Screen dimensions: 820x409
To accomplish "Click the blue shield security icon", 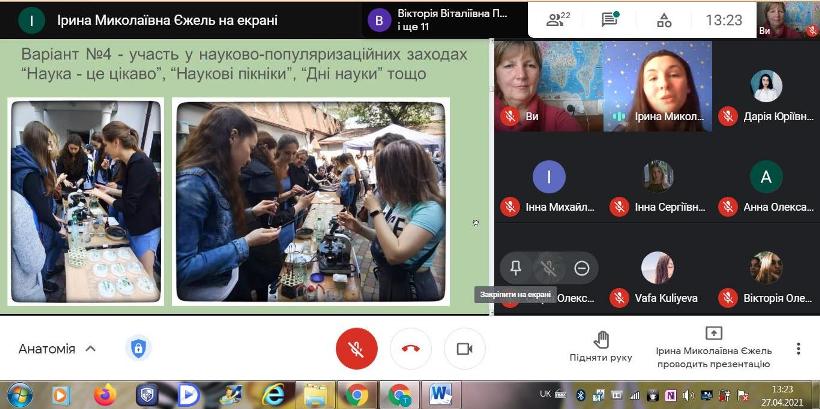I will tap(138, 348).
